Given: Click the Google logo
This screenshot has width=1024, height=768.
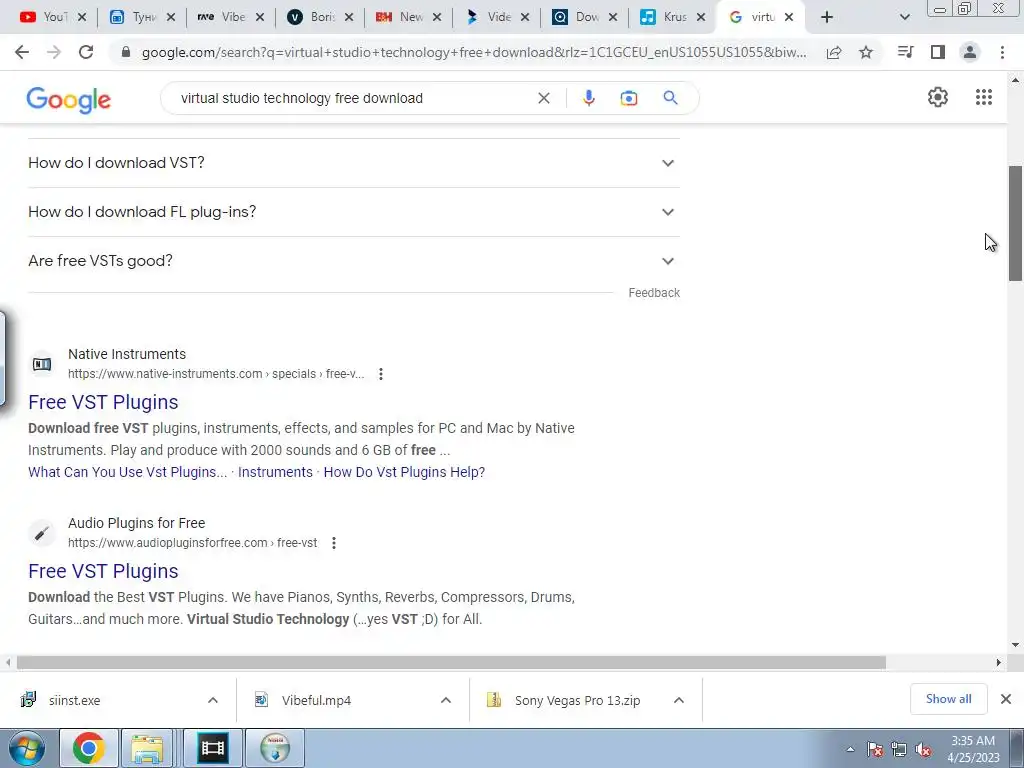Looking at the screenshot, I should [69, 100].
